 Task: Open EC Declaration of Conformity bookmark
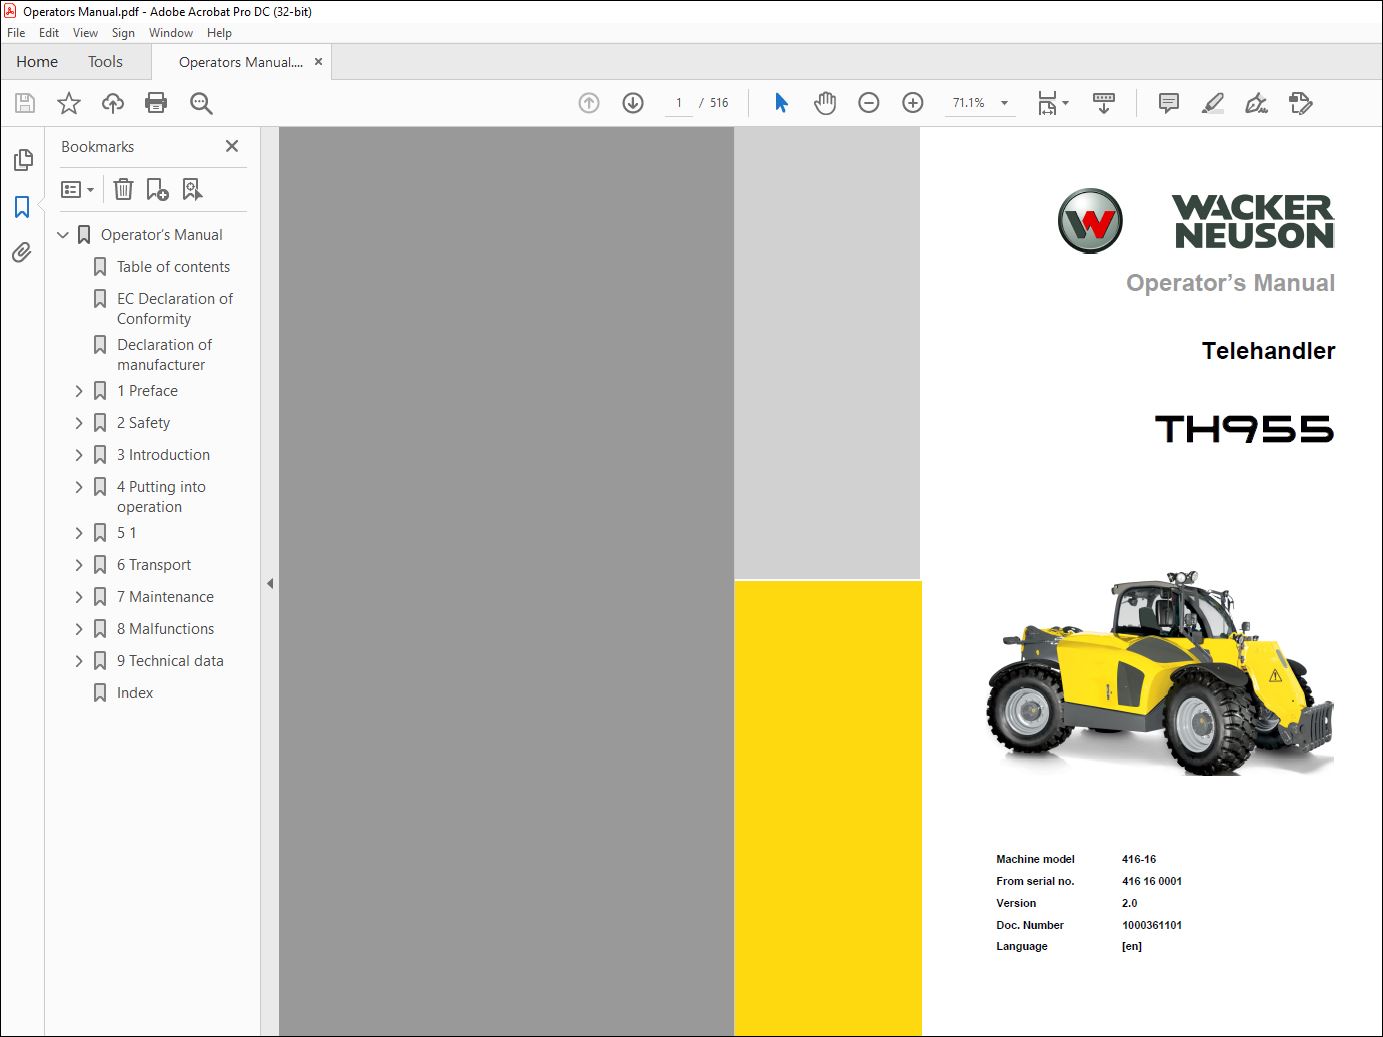[x=175, y=309]
